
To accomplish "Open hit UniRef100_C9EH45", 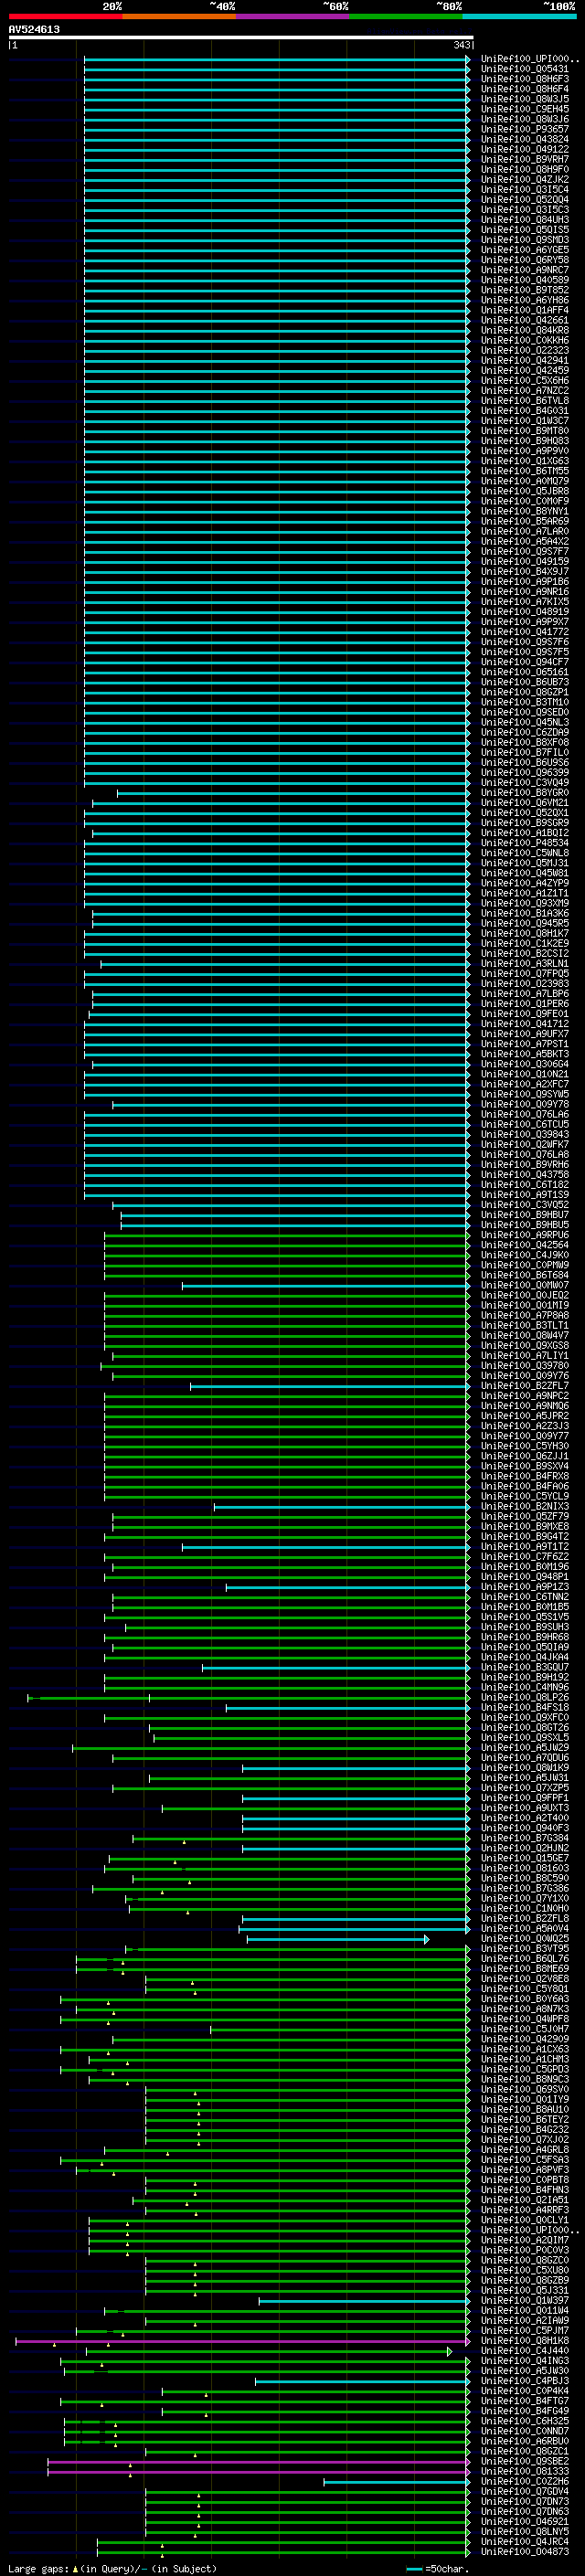I will (x=524, y=109).
